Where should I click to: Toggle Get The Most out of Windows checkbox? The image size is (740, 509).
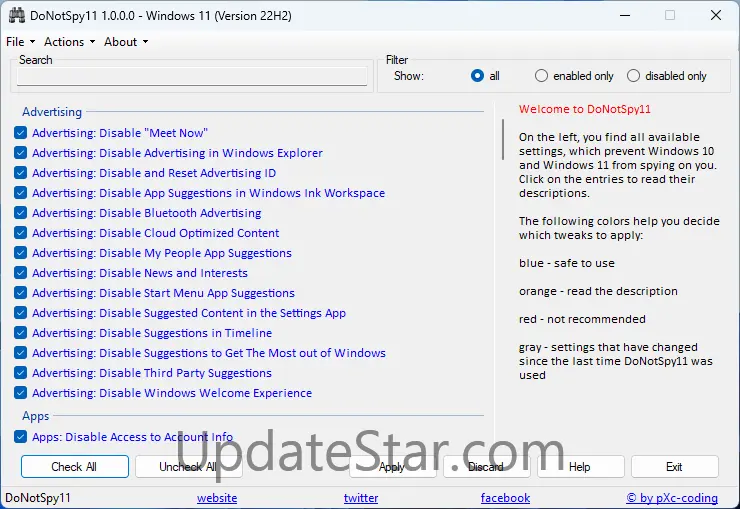point(20,352)
